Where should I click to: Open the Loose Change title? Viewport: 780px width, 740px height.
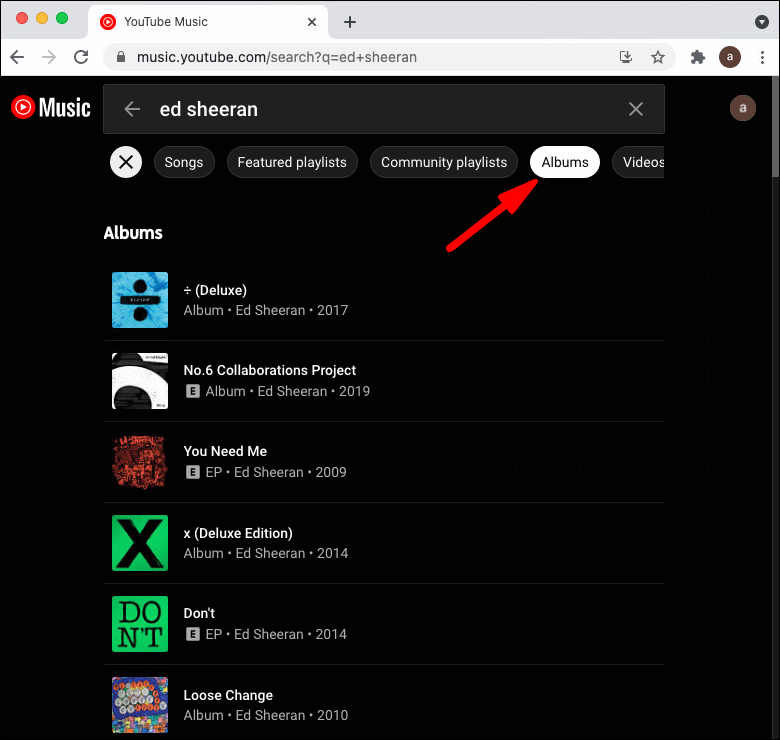[x=228, y=695]
